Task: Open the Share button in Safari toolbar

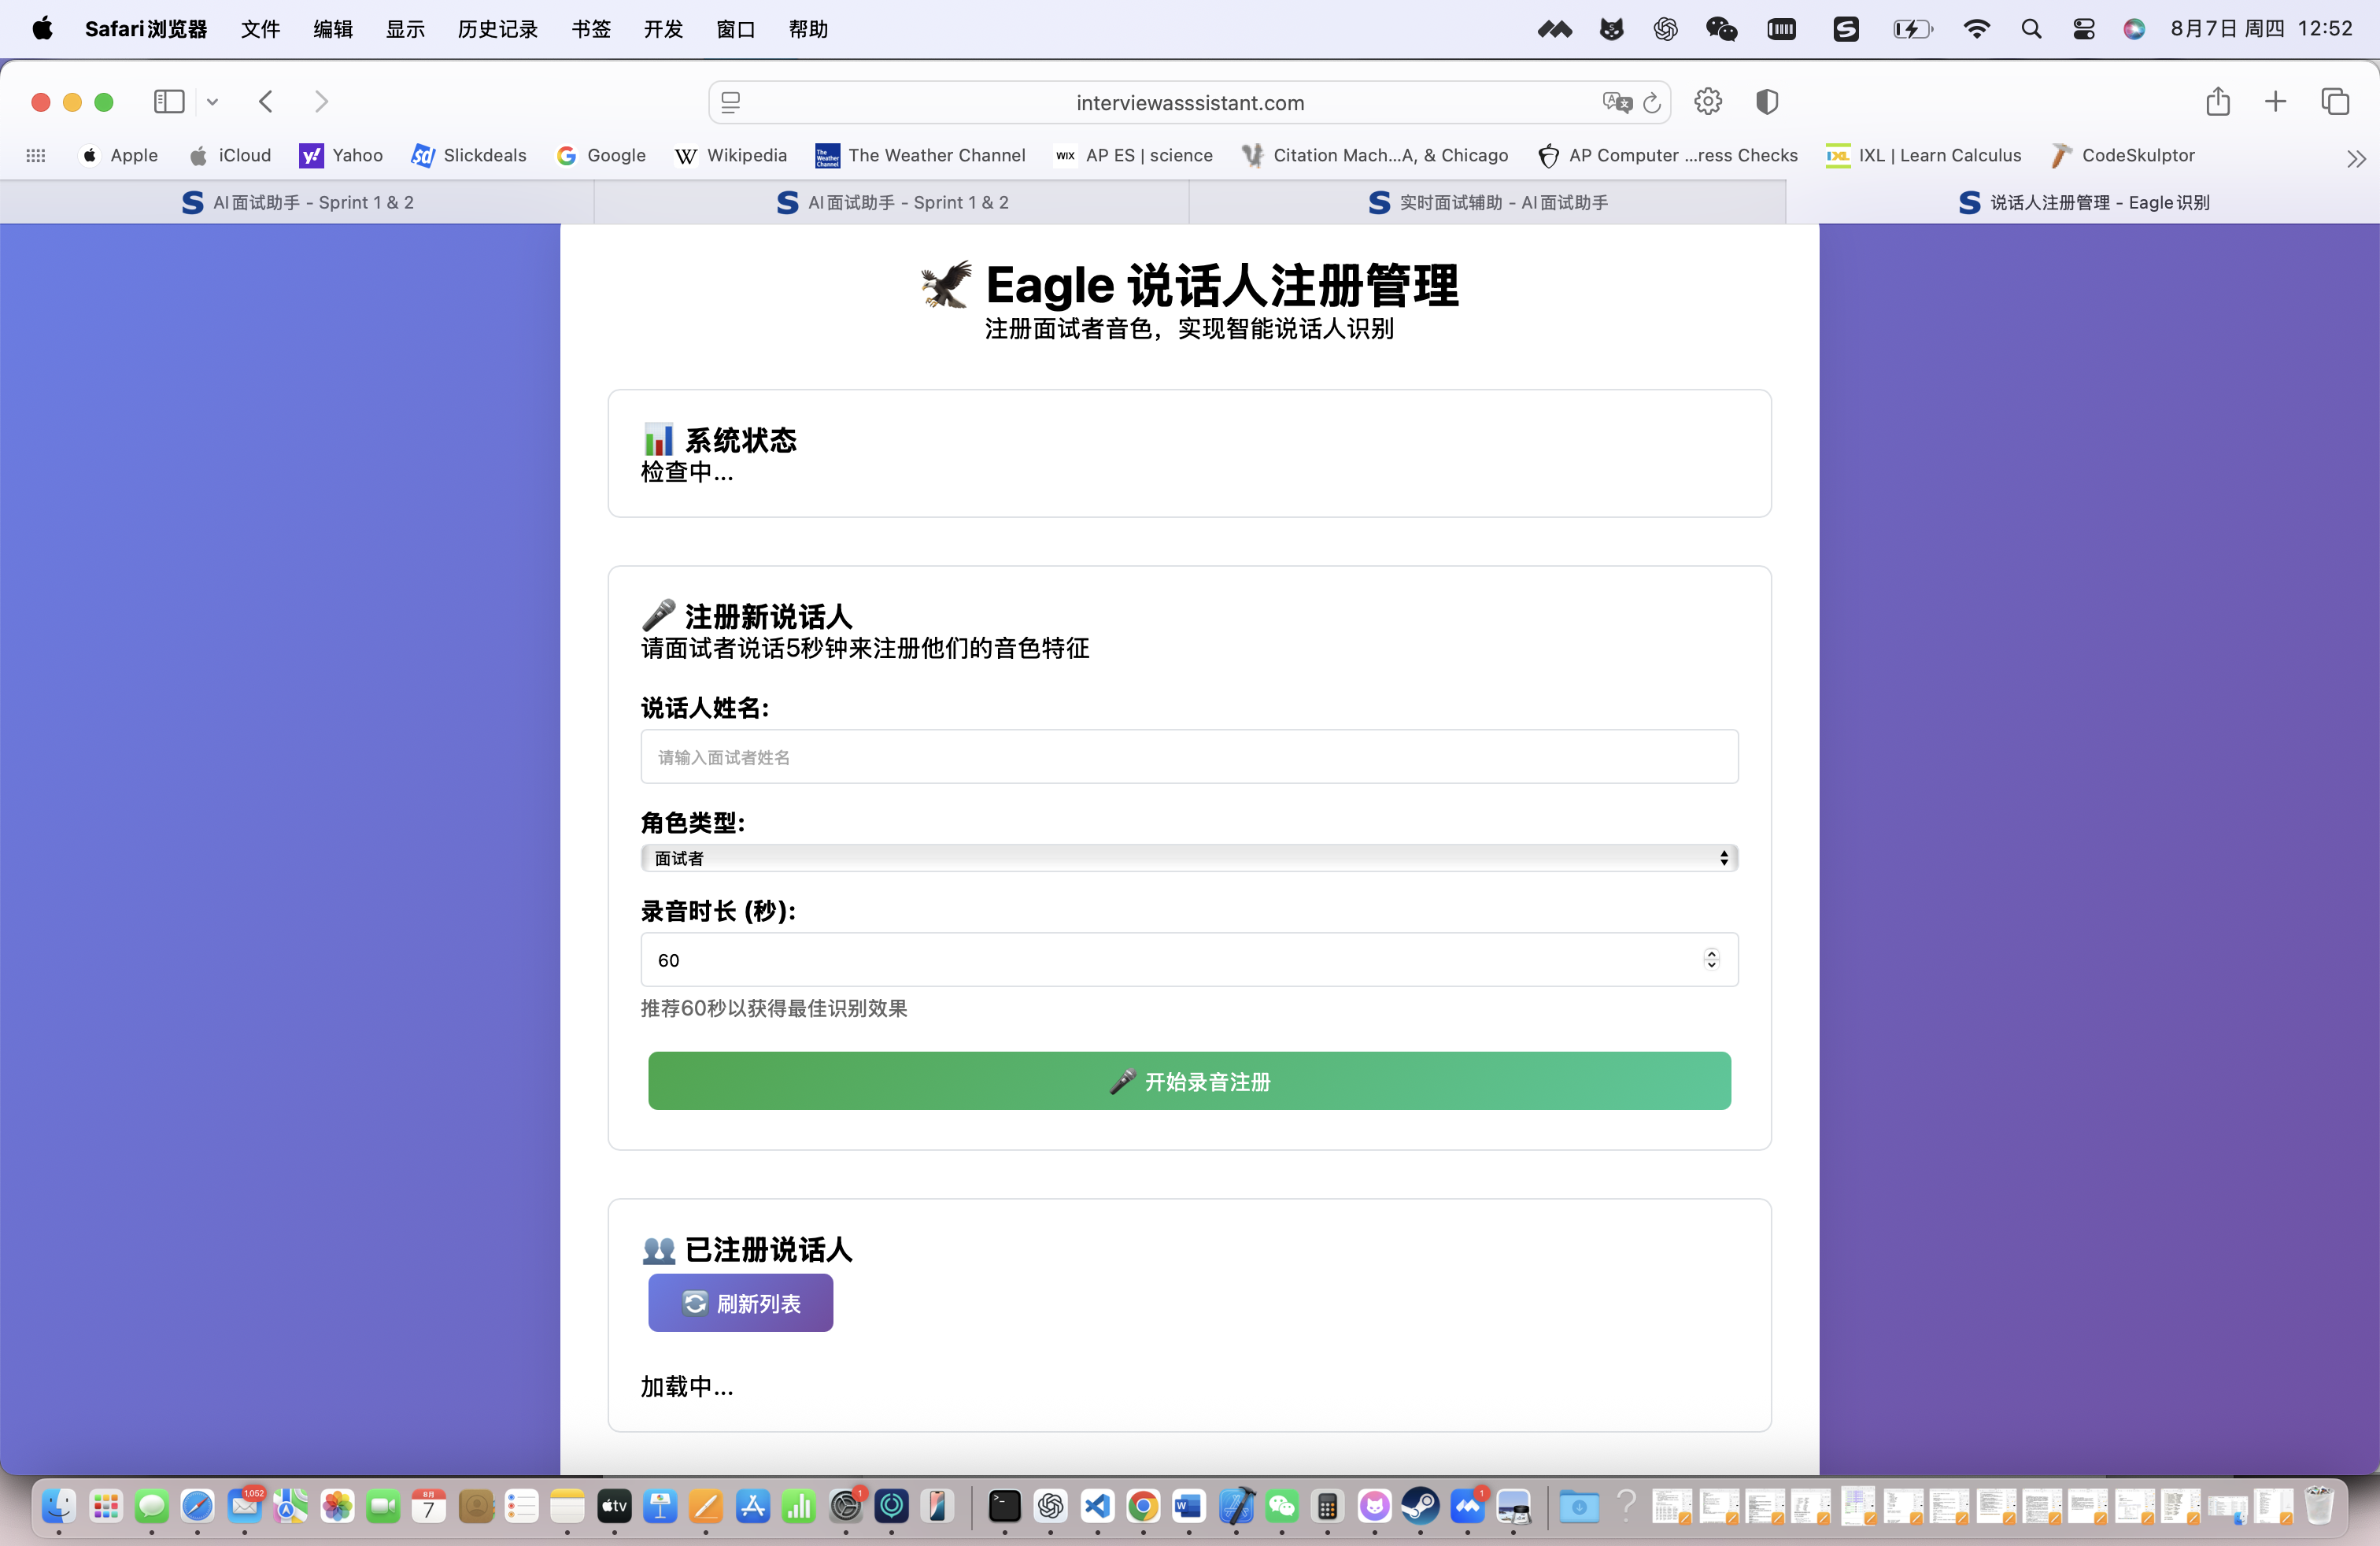Action: pos(2218,102)
